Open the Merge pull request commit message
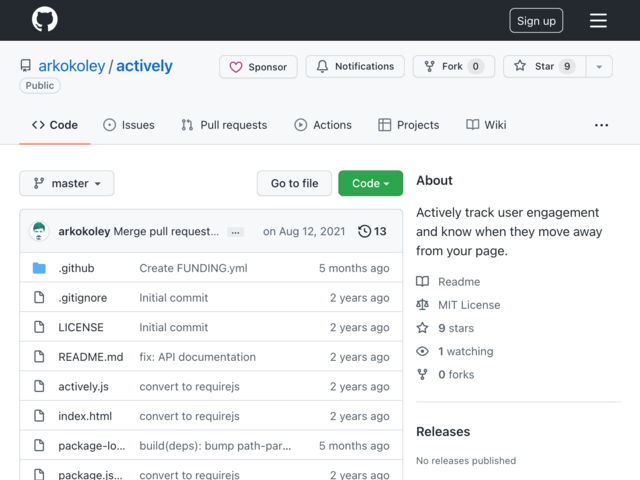 pos(166,231)
